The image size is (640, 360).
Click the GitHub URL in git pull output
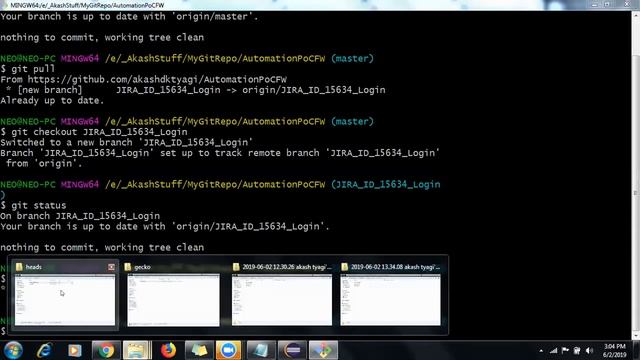pos(157,80)
